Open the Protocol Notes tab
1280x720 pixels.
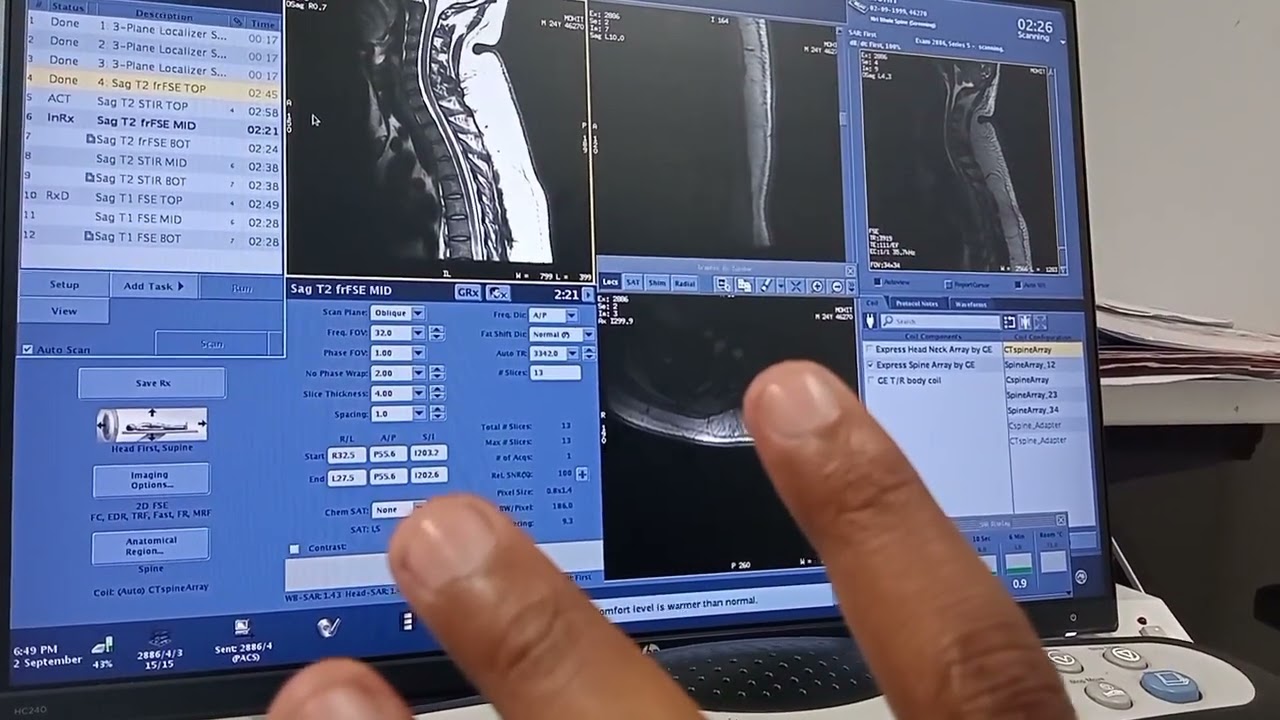(916, 304)
